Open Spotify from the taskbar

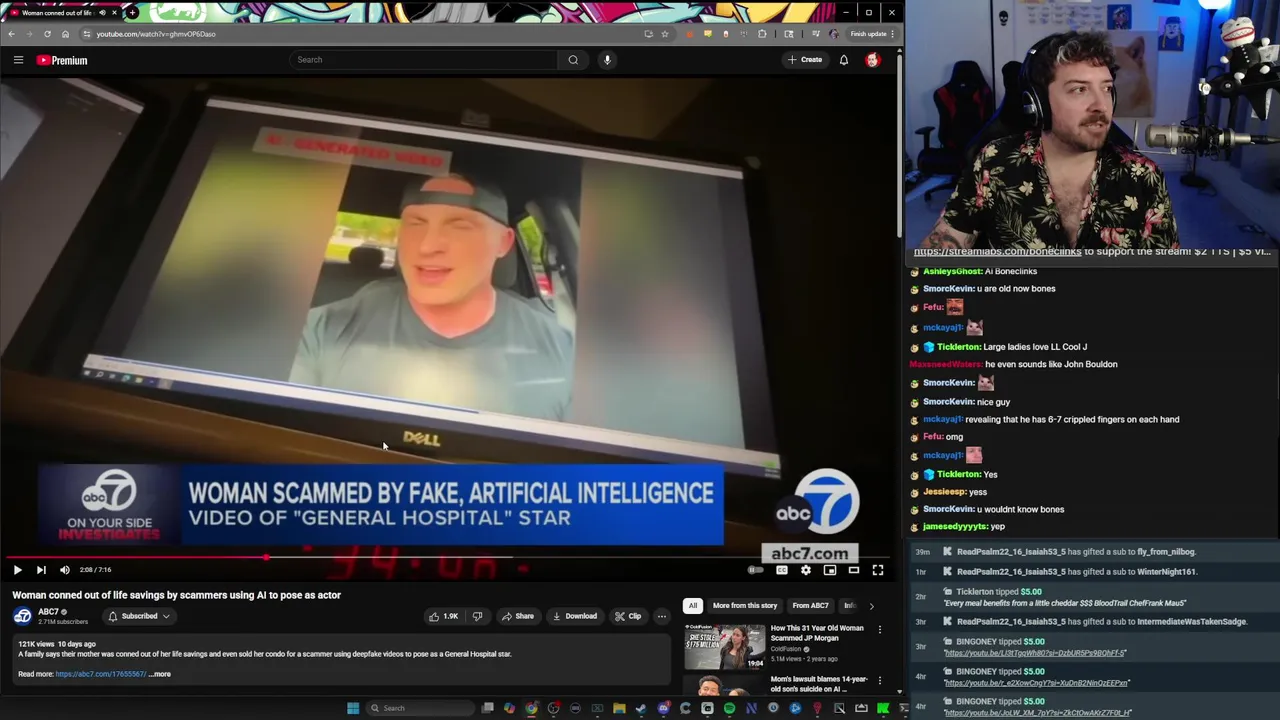pyautogui.click(x=729, y=708)
